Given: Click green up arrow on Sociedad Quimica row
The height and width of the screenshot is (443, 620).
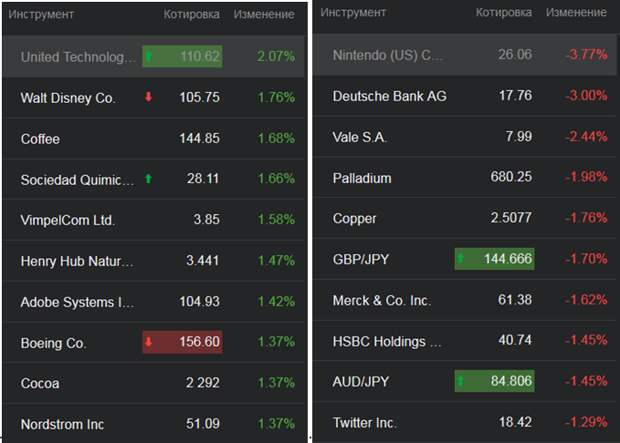Looking at the screenshot, I should tap(149, 179).
